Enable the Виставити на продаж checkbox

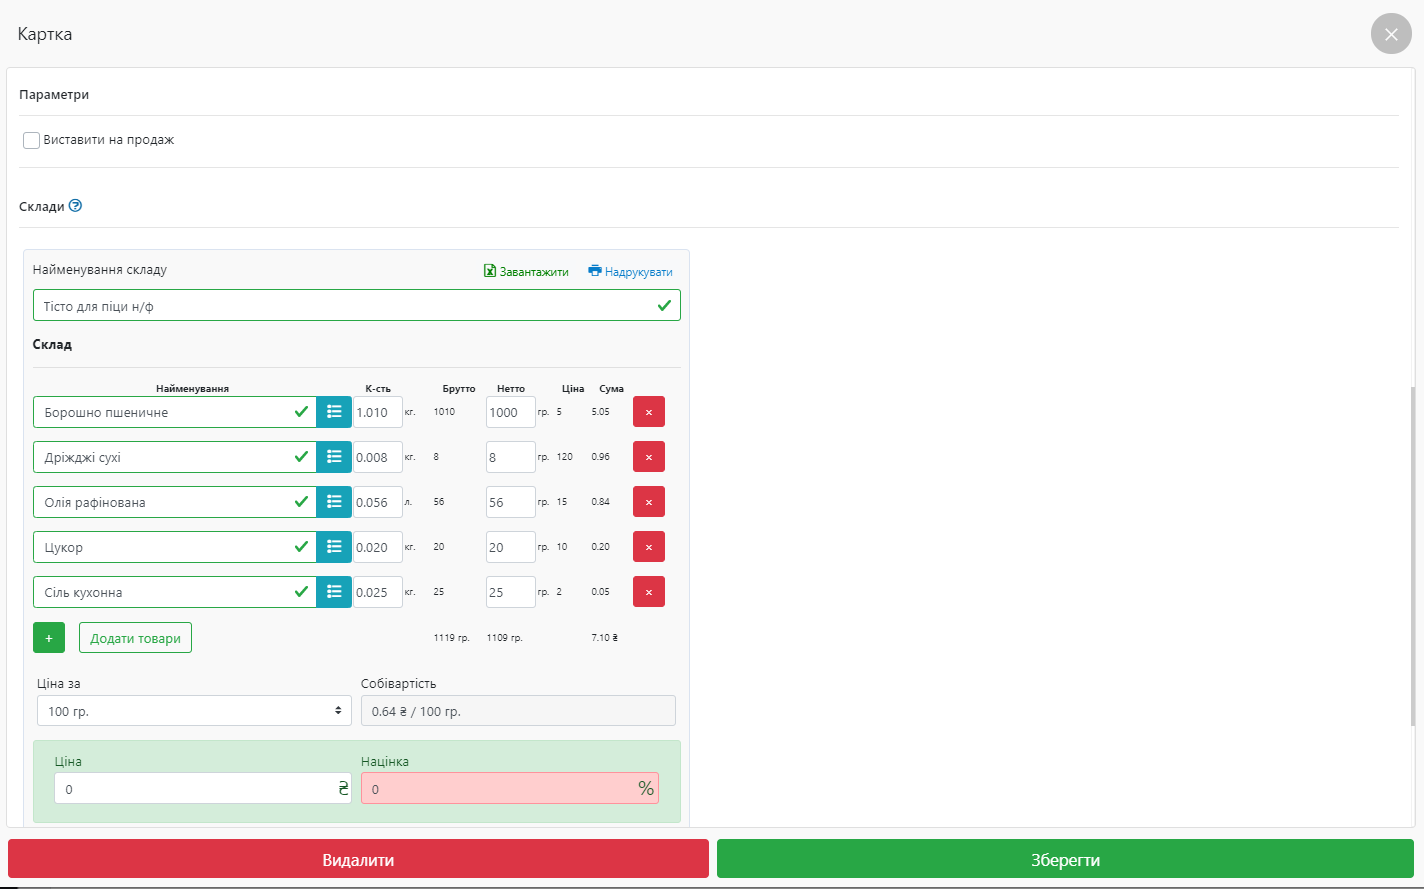[x=32, y=140]
